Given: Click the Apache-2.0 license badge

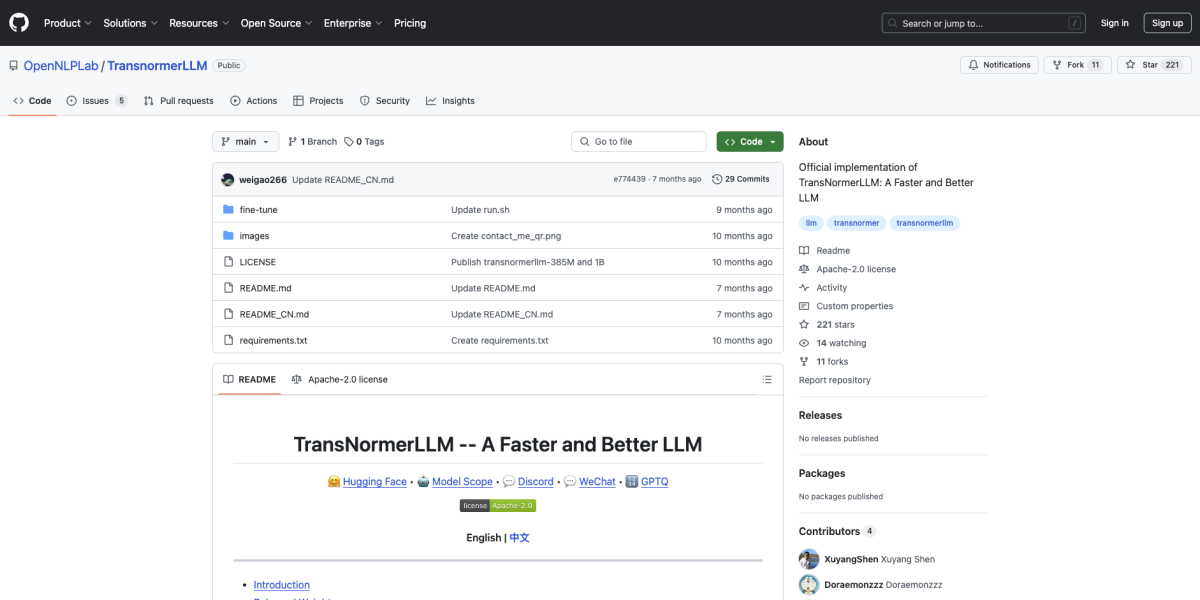Looking at the screenshot, I should 498,506.
